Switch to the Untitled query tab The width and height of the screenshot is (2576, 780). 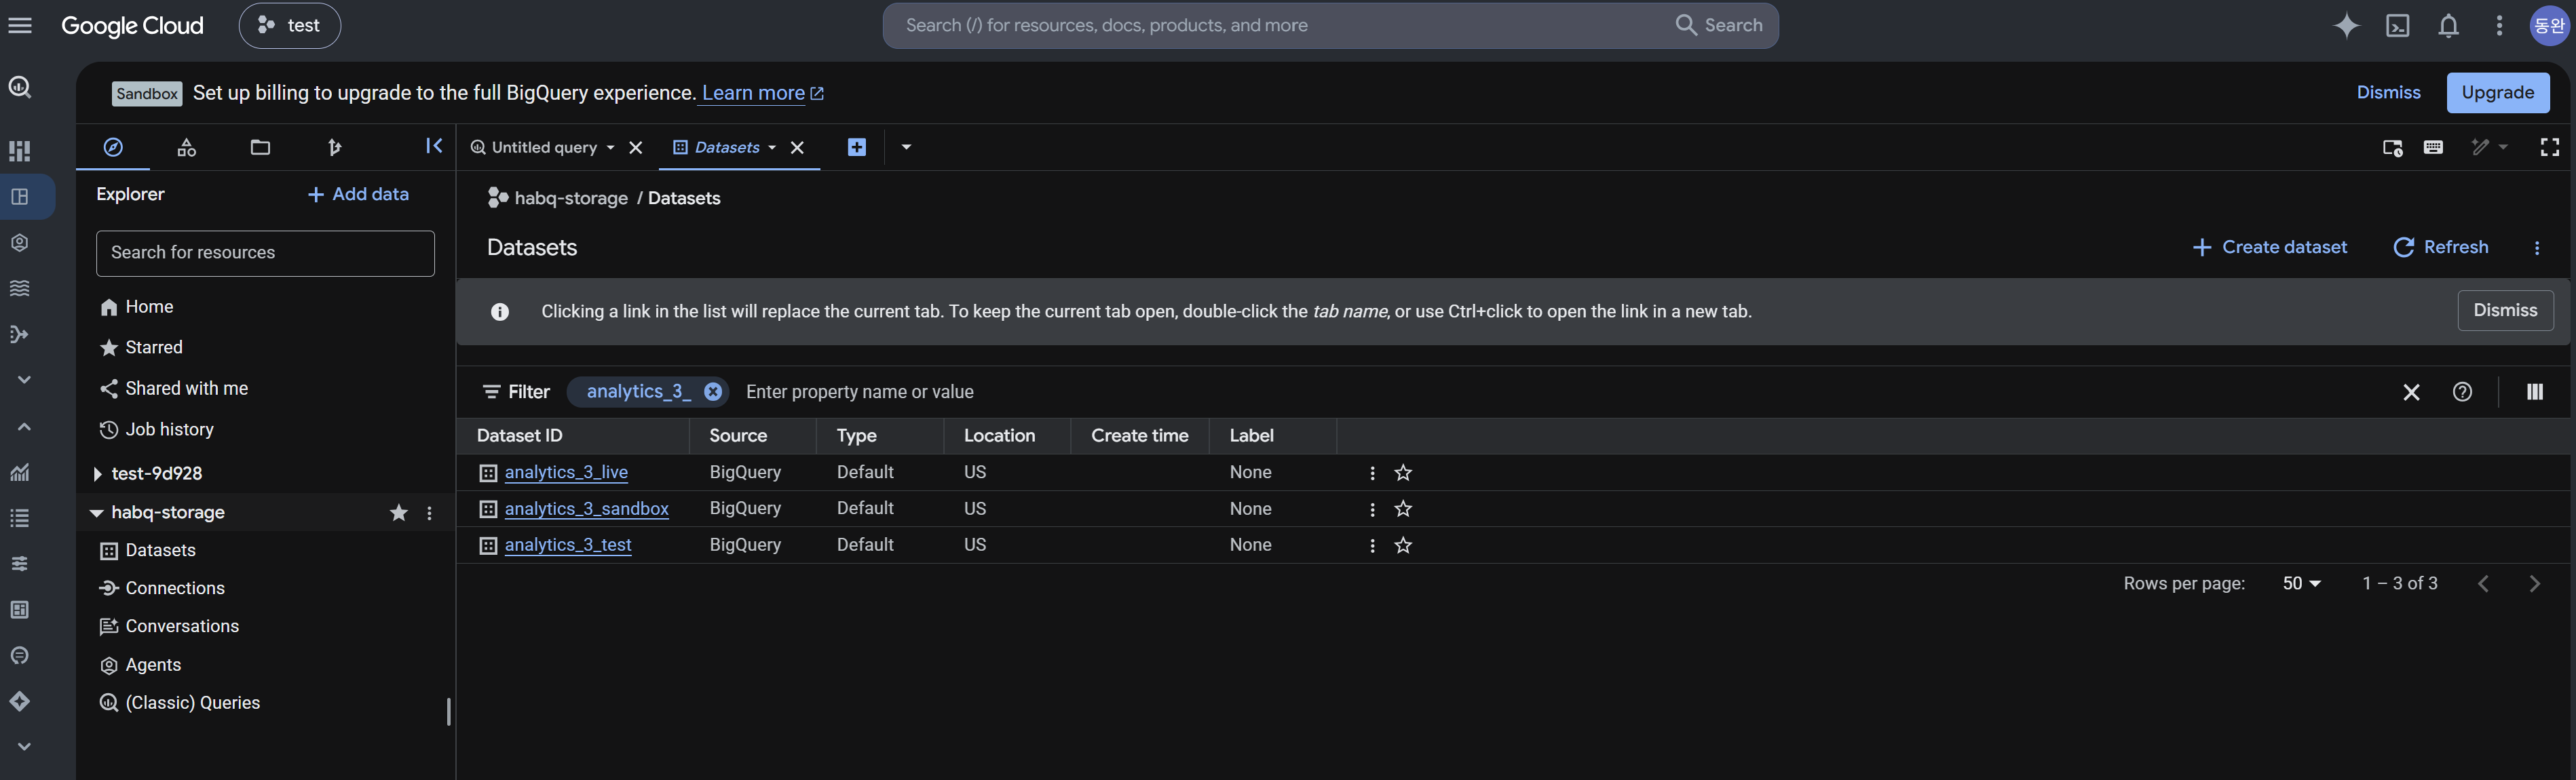click(544, 148)
